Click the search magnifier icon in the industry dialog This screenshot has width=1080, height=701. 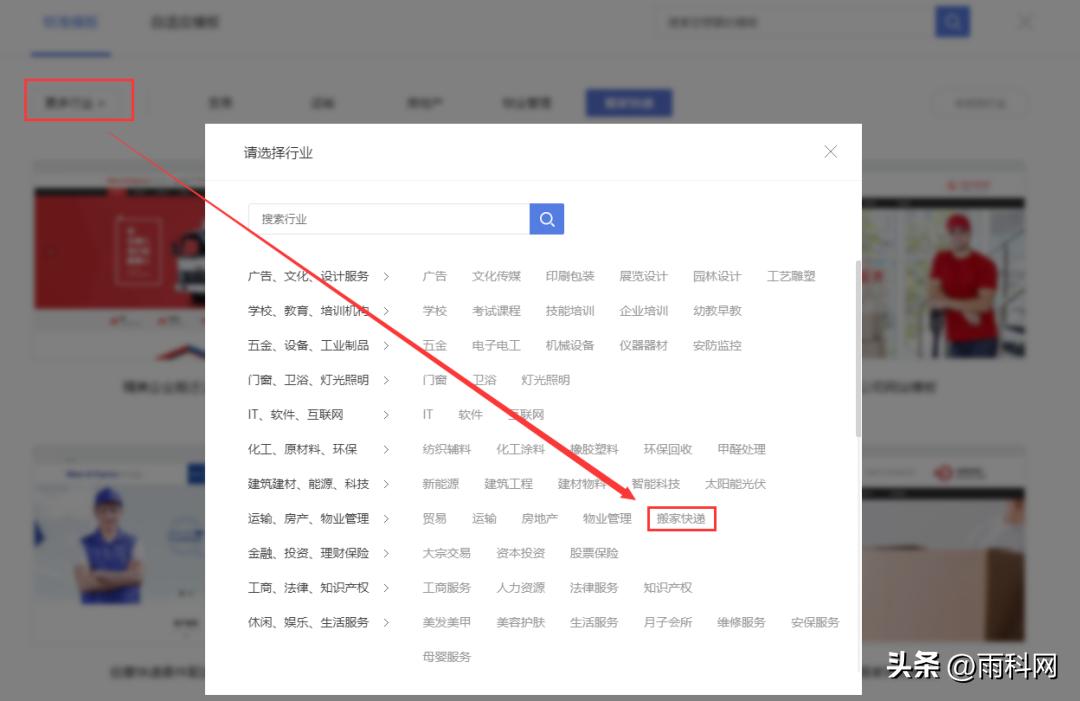pyautogui.click(x=546, y=218)
